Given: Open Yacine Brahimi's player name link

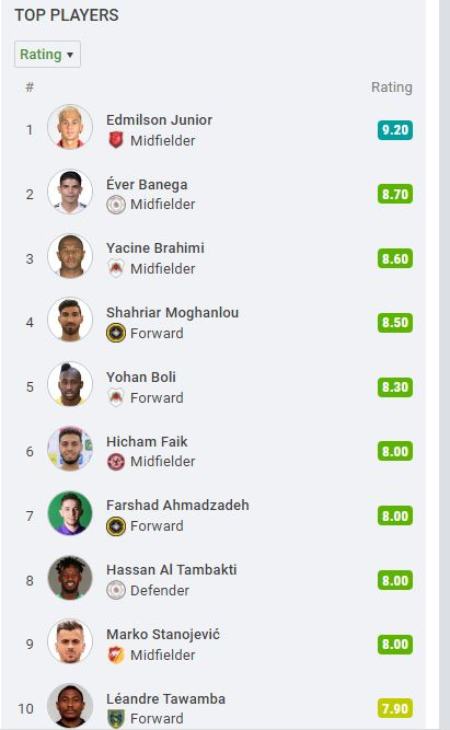Looking at the screenshot, I should (x=155, y=248).
